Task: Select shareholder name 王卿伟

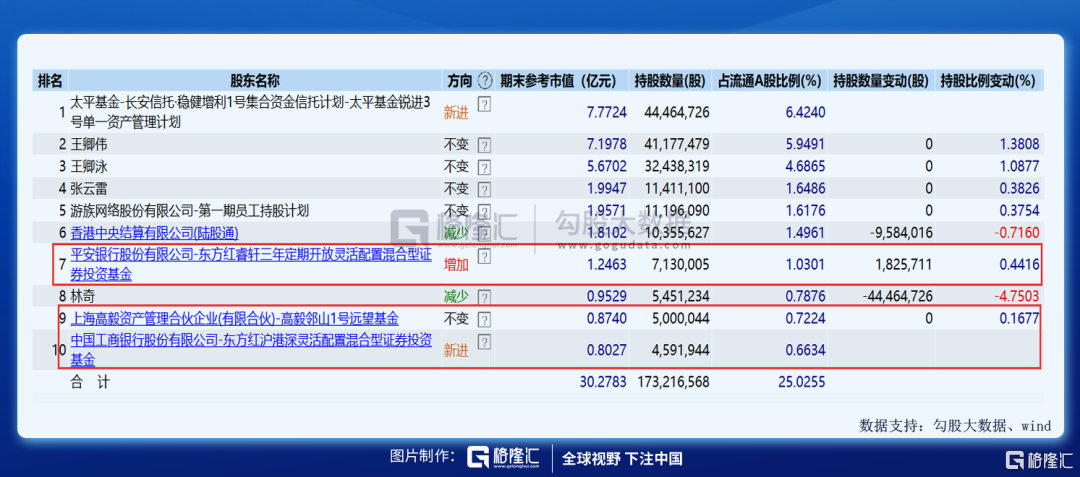Action: 89,145
